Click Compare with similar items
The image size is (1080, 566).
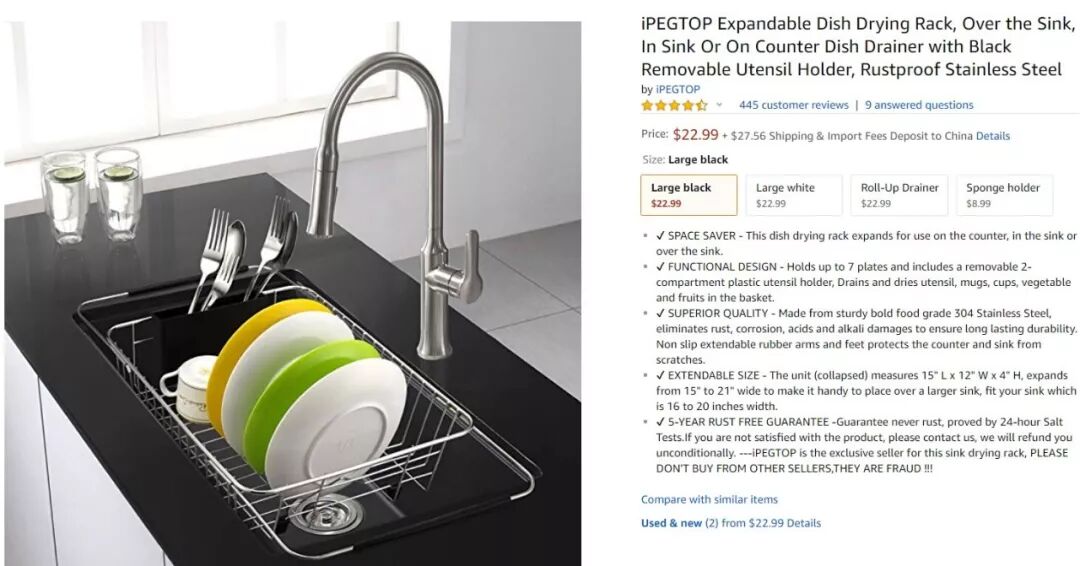coord(709,499)
